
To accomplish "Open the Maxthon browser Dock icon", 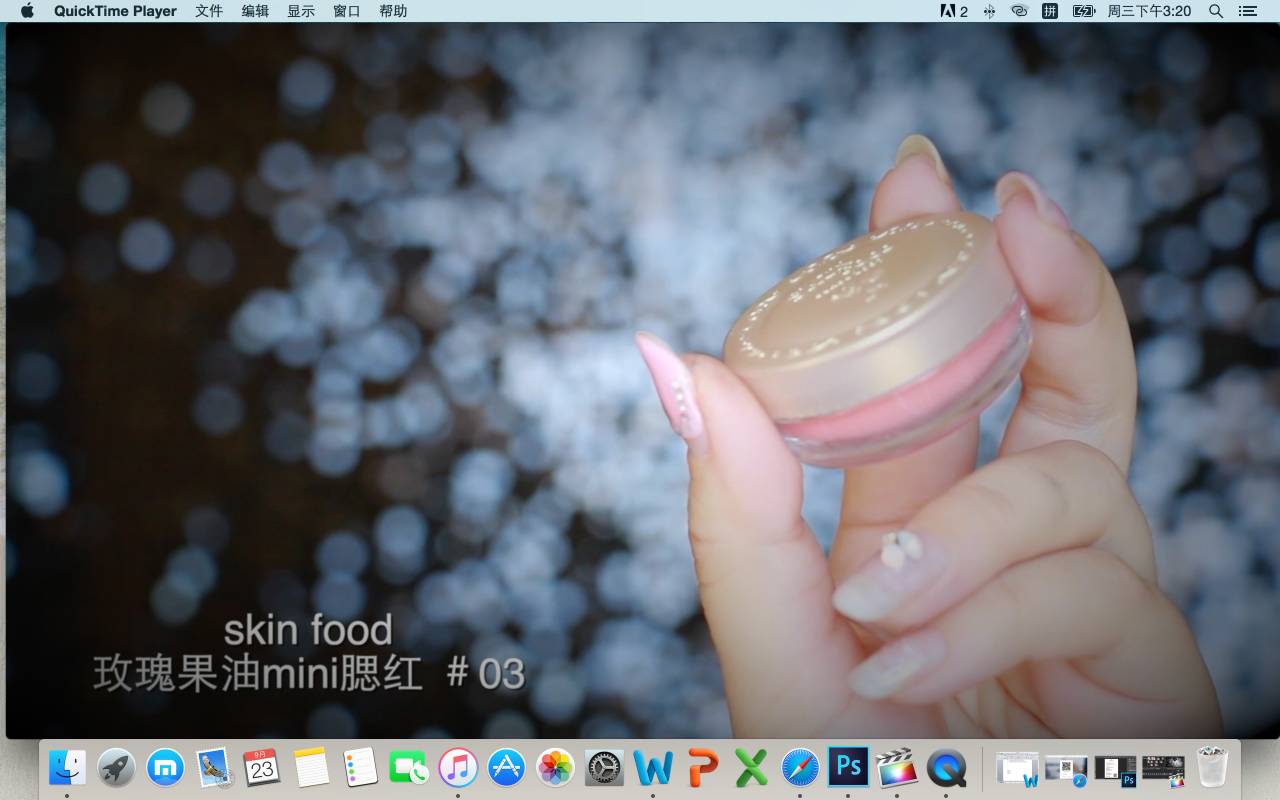I will coord(165,768).
